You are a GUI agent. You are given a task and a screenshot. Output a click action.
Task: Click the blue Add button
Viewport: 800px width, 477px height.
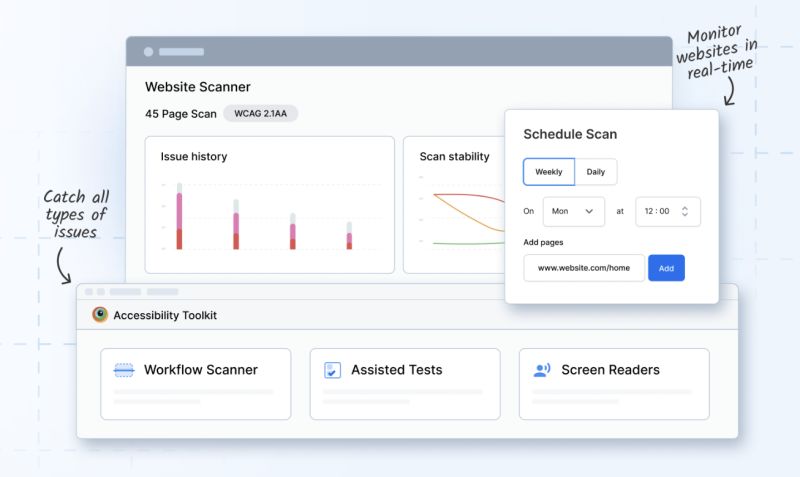pyautogui.click(x=666, y=268)
